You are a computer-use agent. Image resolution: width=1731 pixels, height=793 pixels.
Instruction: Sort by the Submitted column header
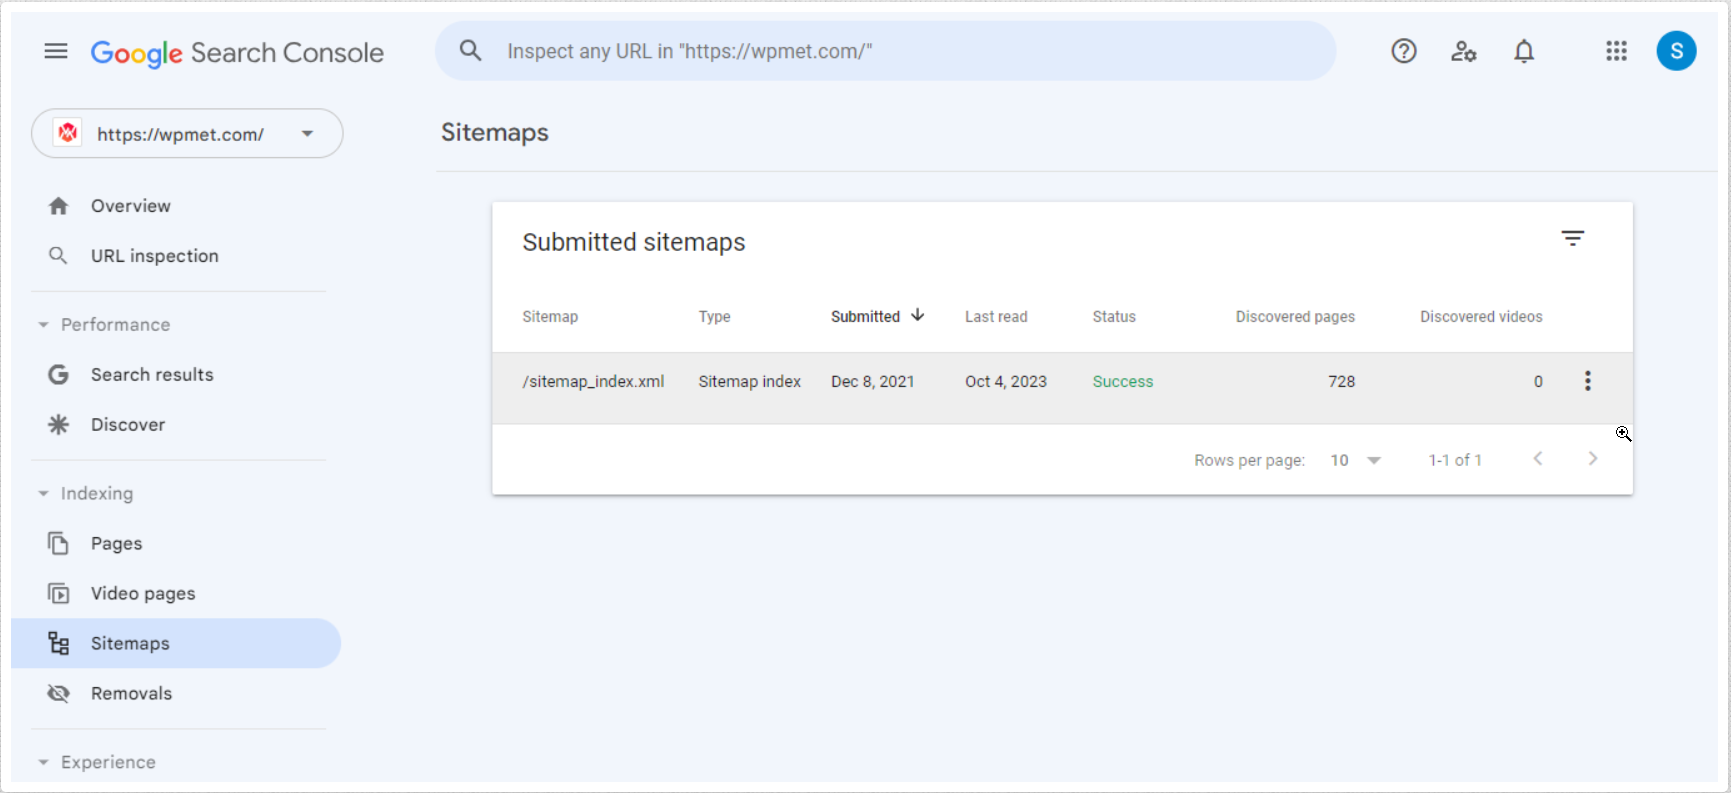(866, 317)
